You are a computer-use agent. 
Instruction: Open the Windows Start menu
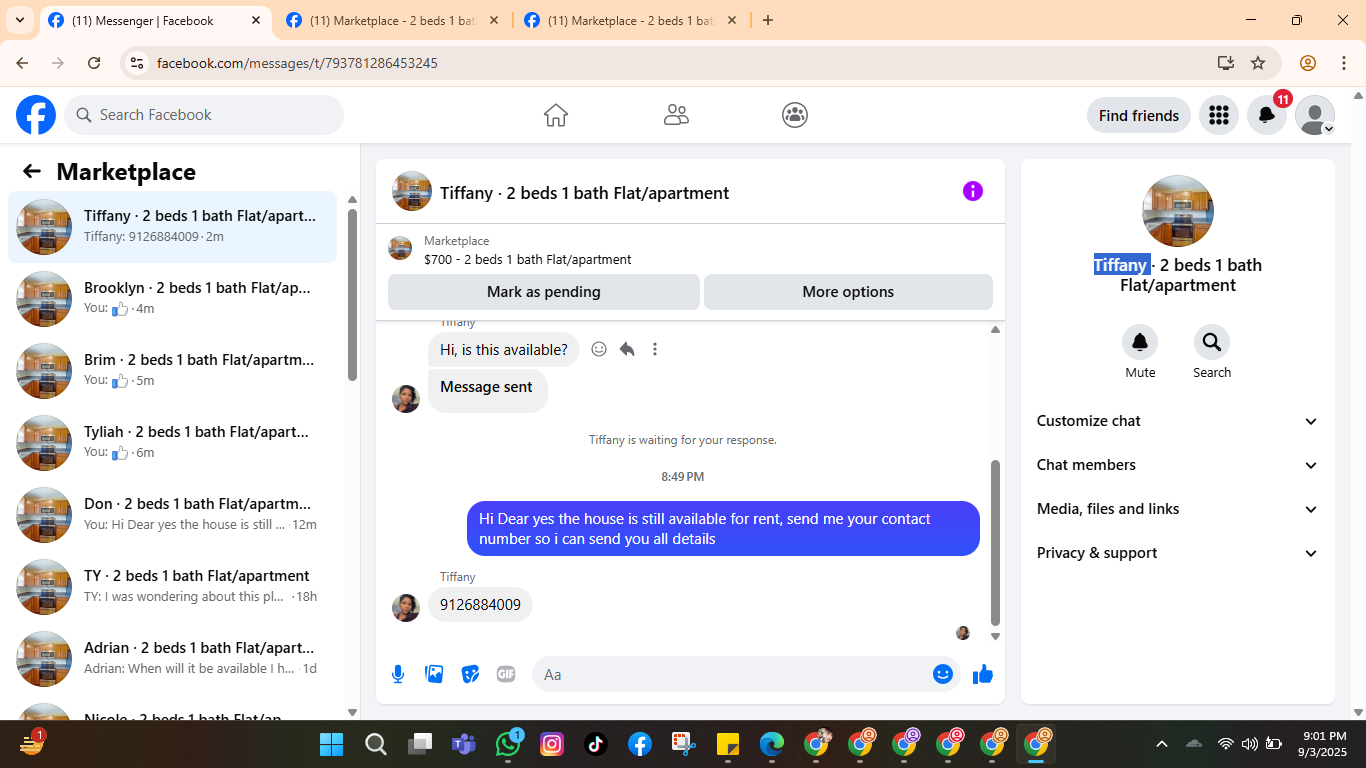tap(331, 744)
